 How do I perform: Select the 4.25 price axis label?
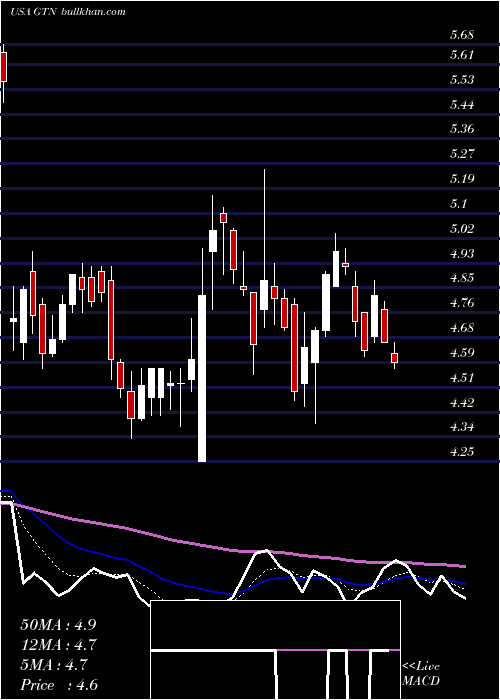pyautogui.click(x=462, y=452)
